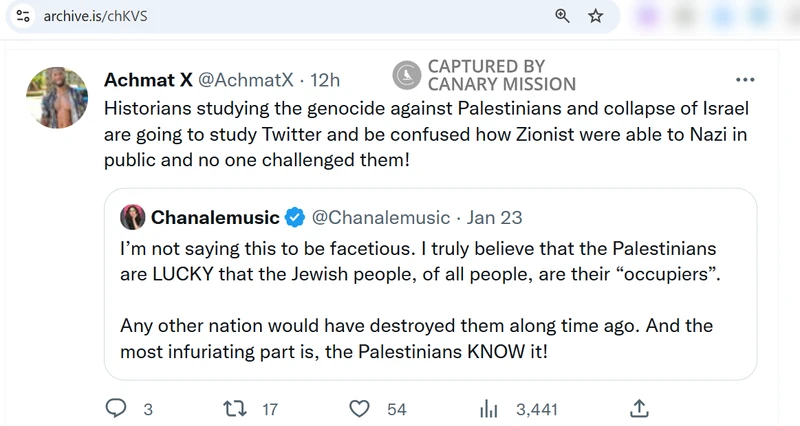
Task: Click the Achmat X display name
Action: [x=149, y=80]
